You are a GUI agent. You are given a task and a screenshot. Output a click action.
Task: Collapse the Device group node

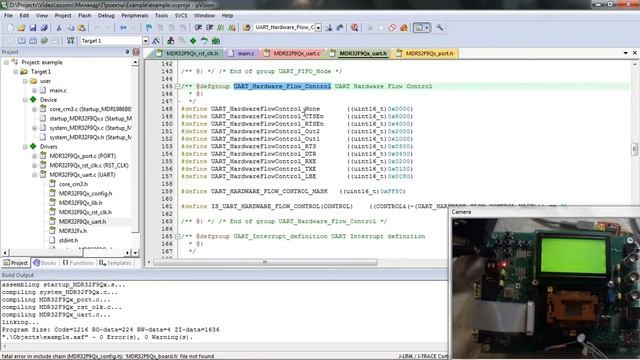(x=25, y=100)
